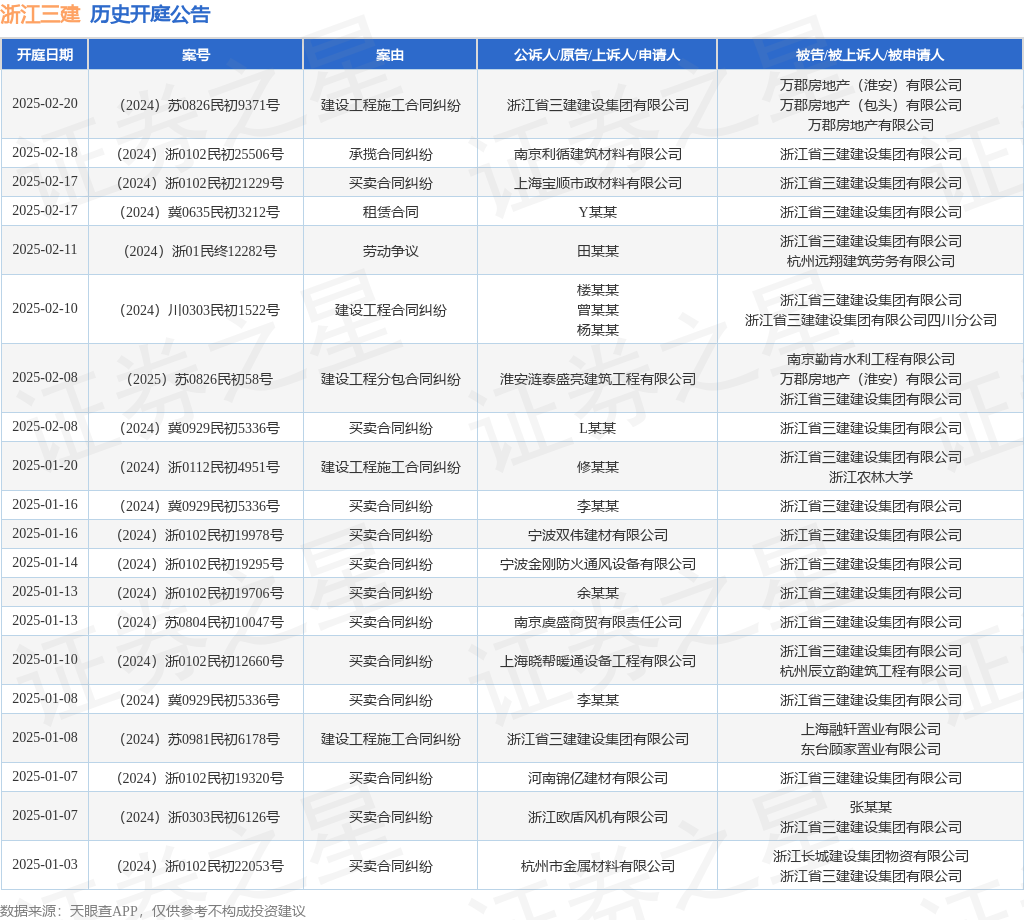1024x920 pixels.
Task: Click the date cell 2025-01-03
Action: pyautogui.click(x=44, y=865)
